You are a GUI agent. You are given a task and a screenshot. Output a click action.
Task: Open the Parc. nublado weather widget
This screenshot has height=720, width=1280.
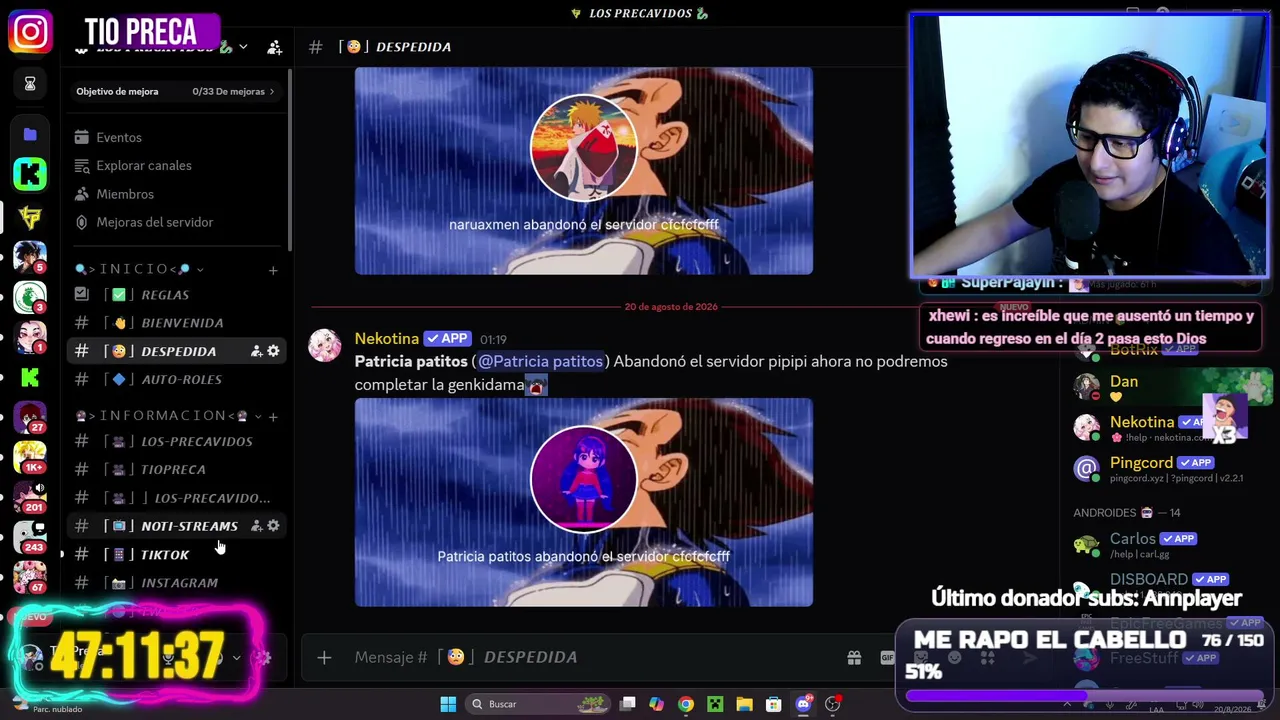pos(50,708)
